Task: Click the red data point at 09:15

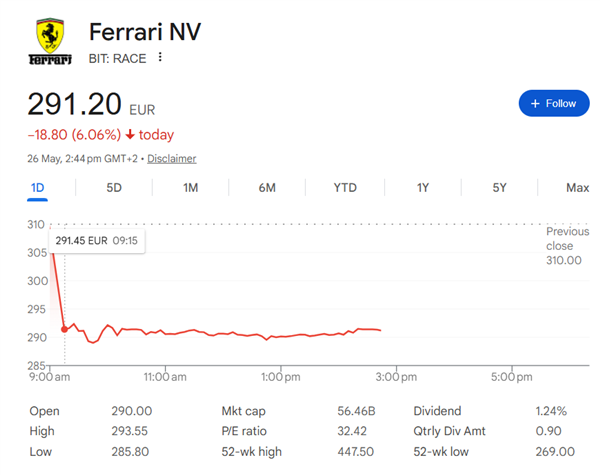Action: 64,329
